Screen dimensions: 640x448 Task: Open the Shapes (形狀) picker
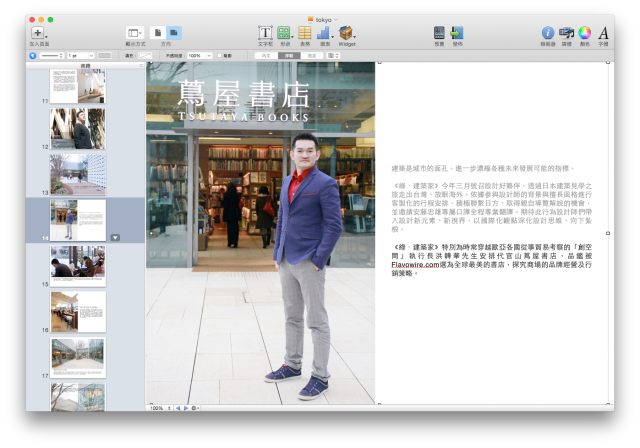click(284, 33)
